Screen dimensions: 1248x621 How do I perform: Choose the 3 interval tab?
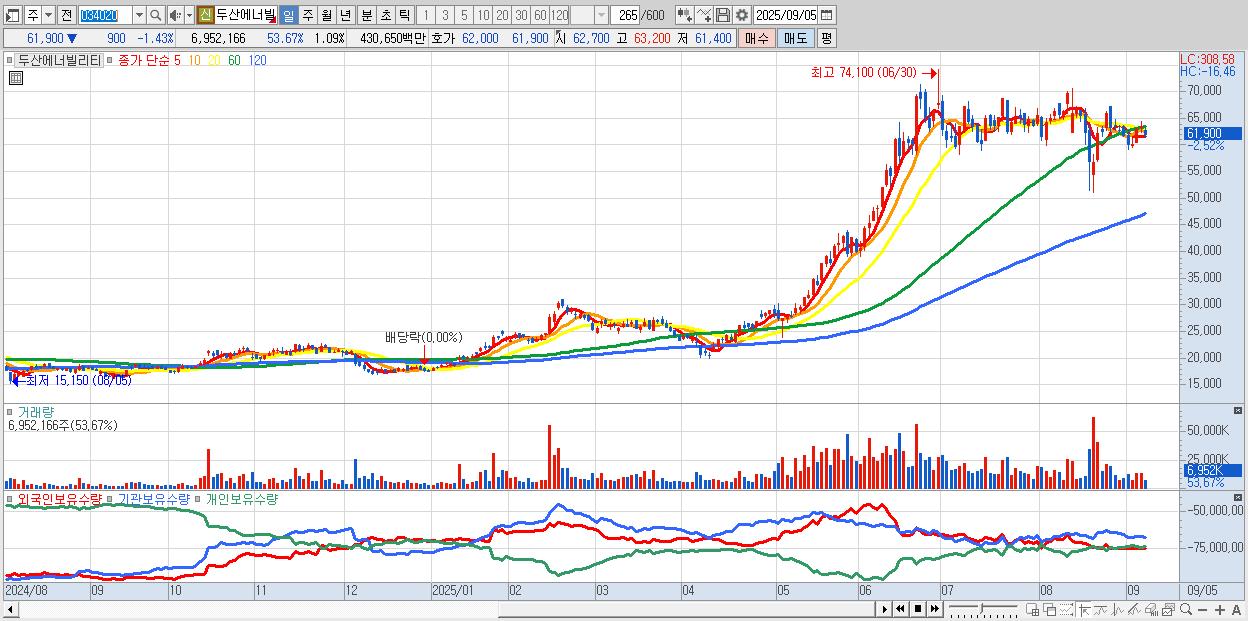tap(445, 16)
